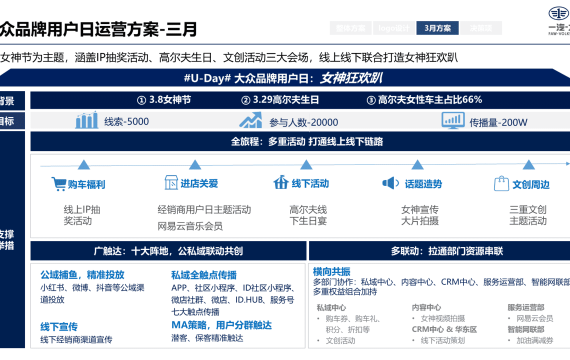Click the 网易云音乐会员 text under 进店关爱
The image size is (570, 360).
tap(190, 226)
